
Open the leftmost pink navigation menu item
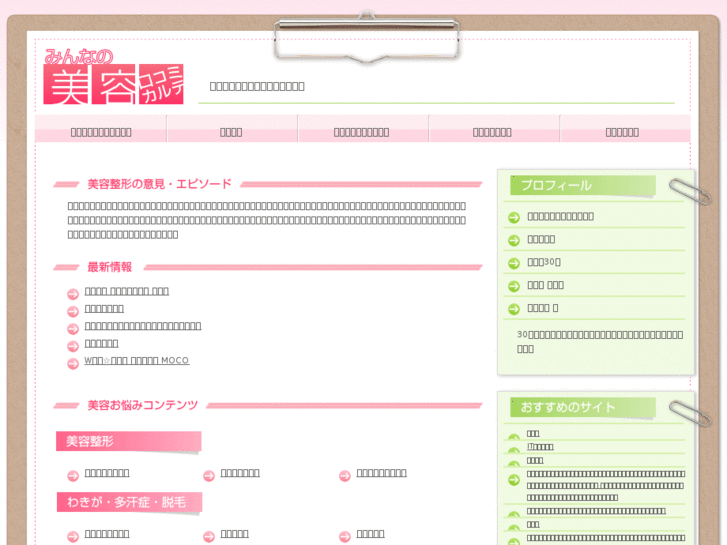coord(101,129)
